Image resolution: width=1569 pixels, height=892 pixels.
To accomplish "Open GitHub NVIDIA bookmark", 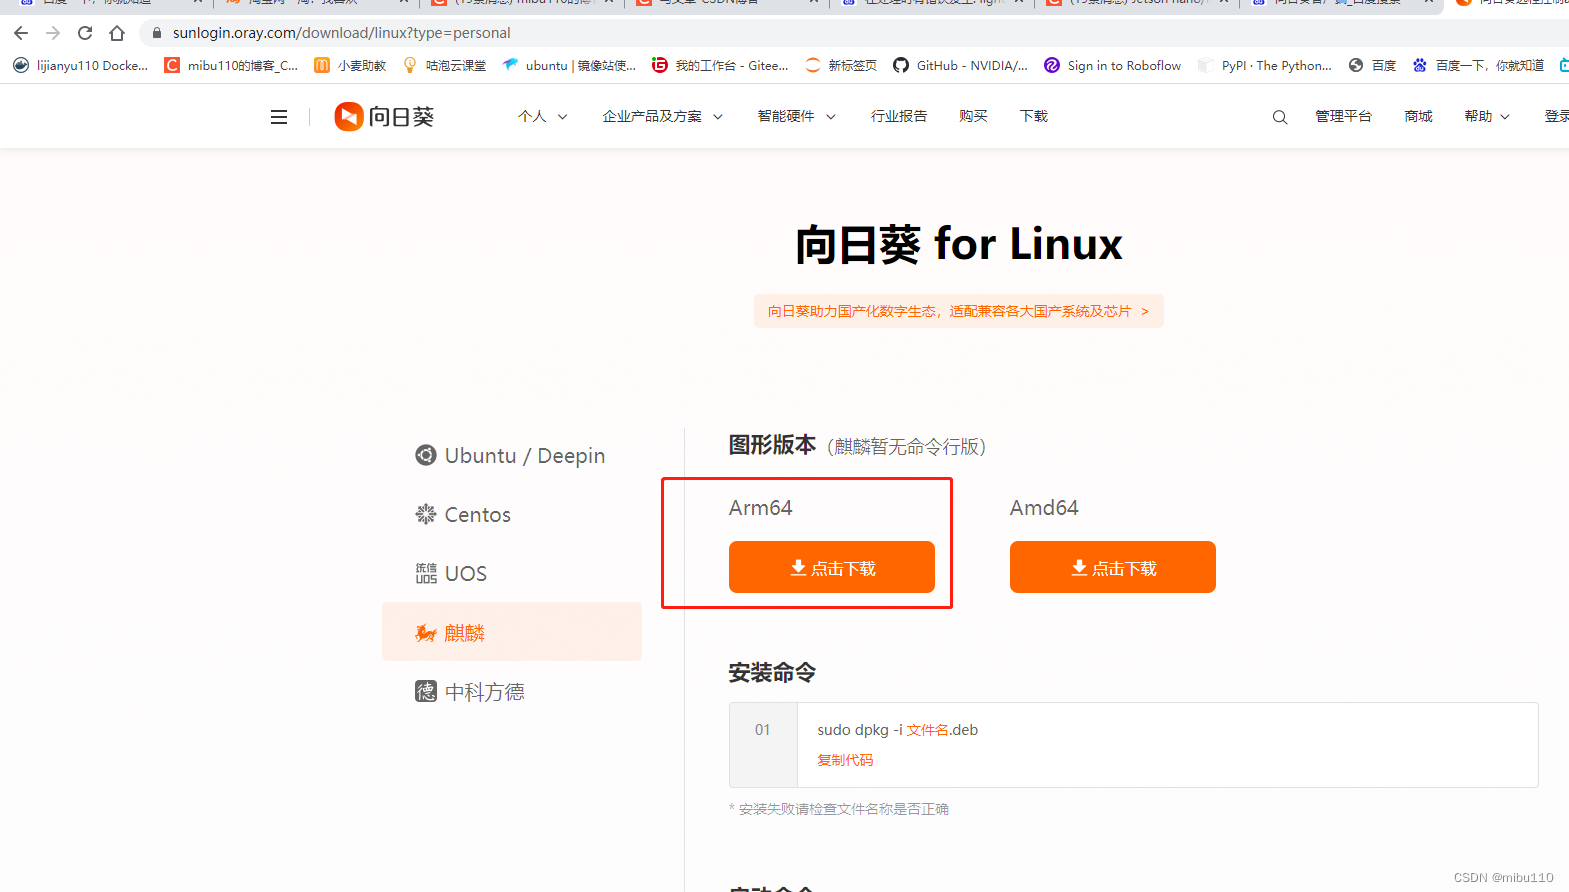I will click(960, 66).
